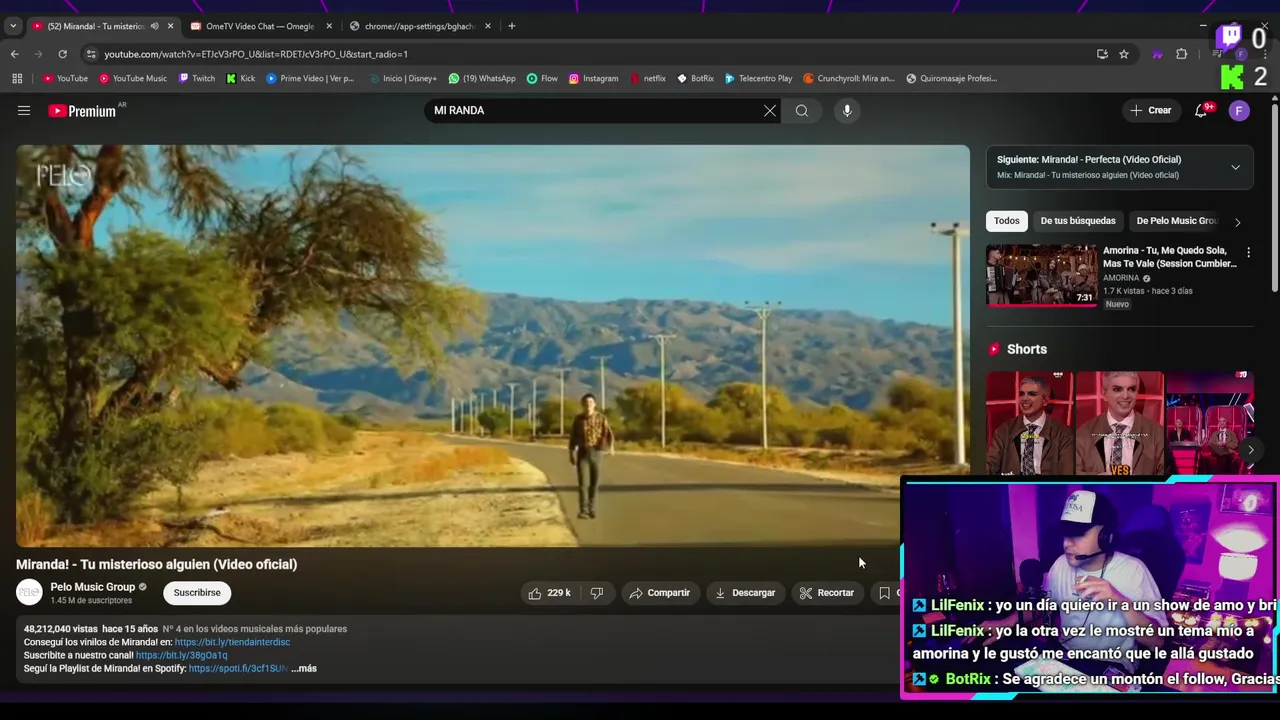Click the search magnifier button
1280x720 pixels.
802,111
